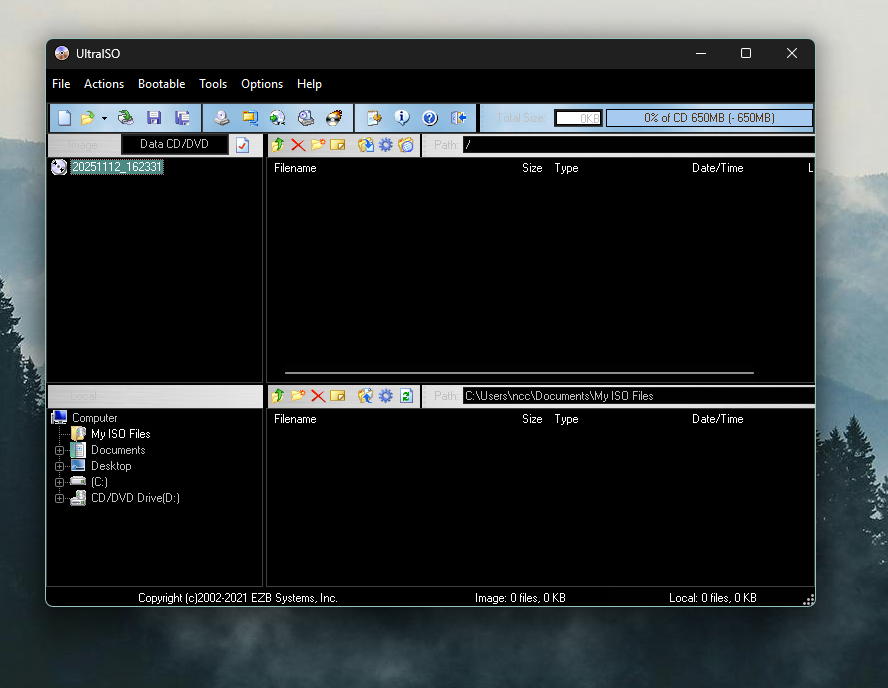Open the Actions menu
The image size is (888, 688).
[104, 84]
